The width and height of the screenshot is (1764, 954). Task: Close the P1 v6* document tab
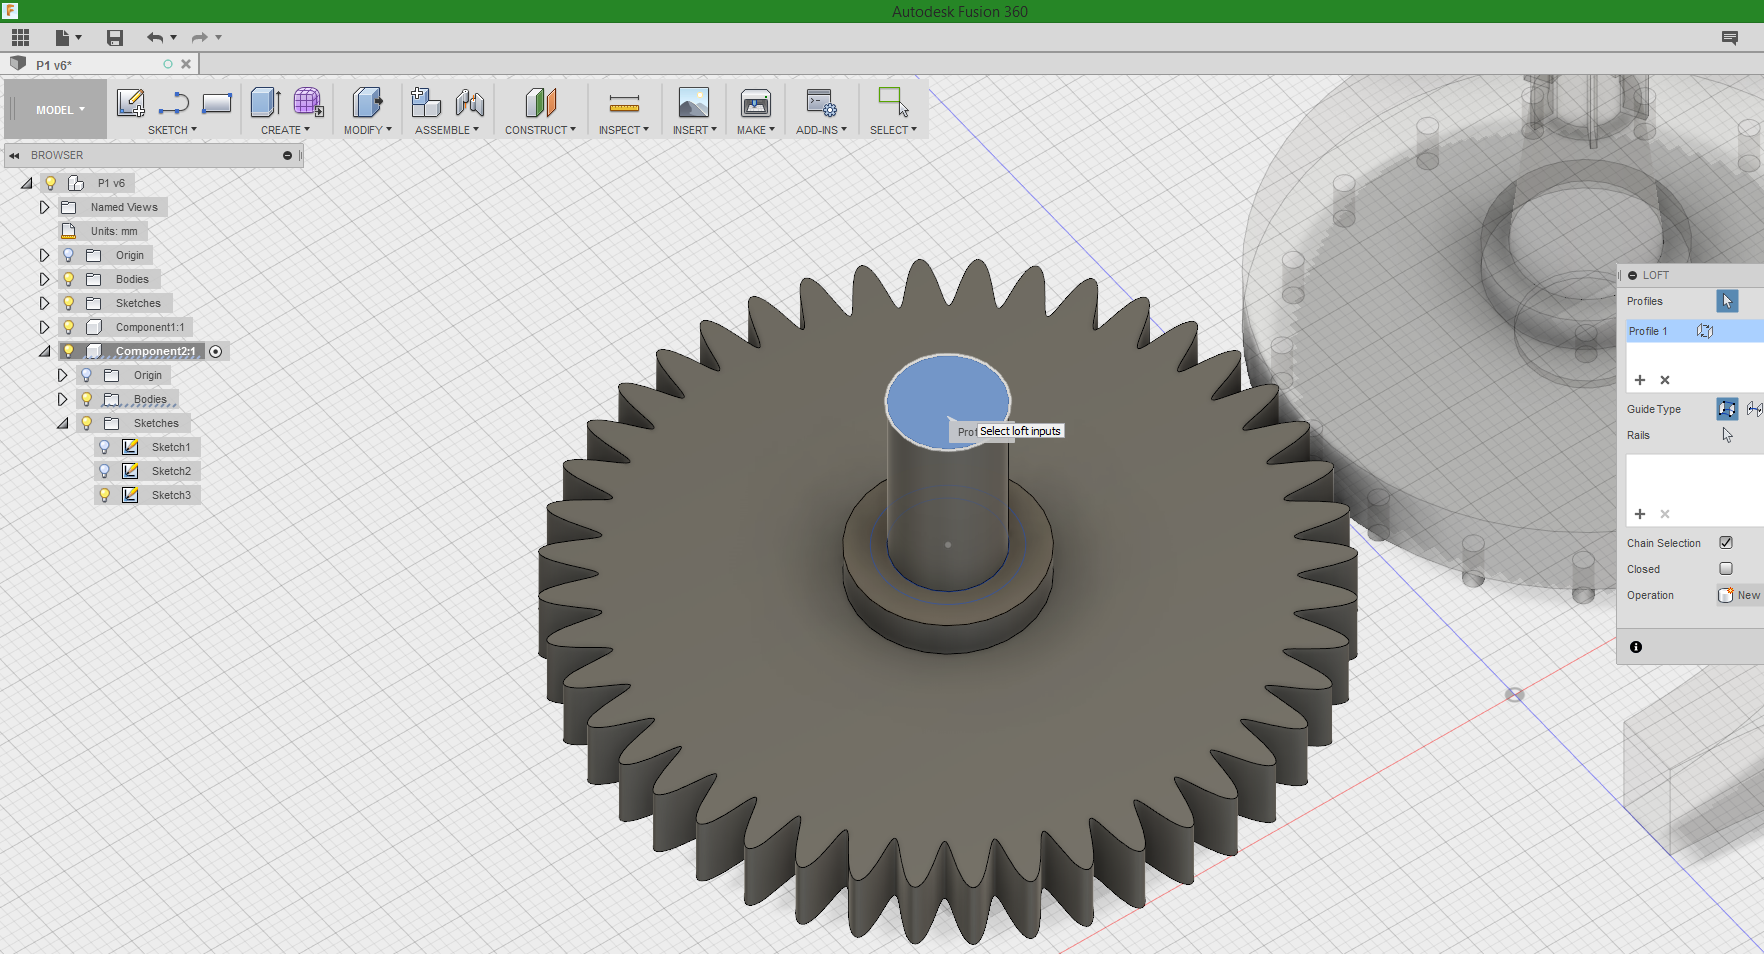point(186,64)
